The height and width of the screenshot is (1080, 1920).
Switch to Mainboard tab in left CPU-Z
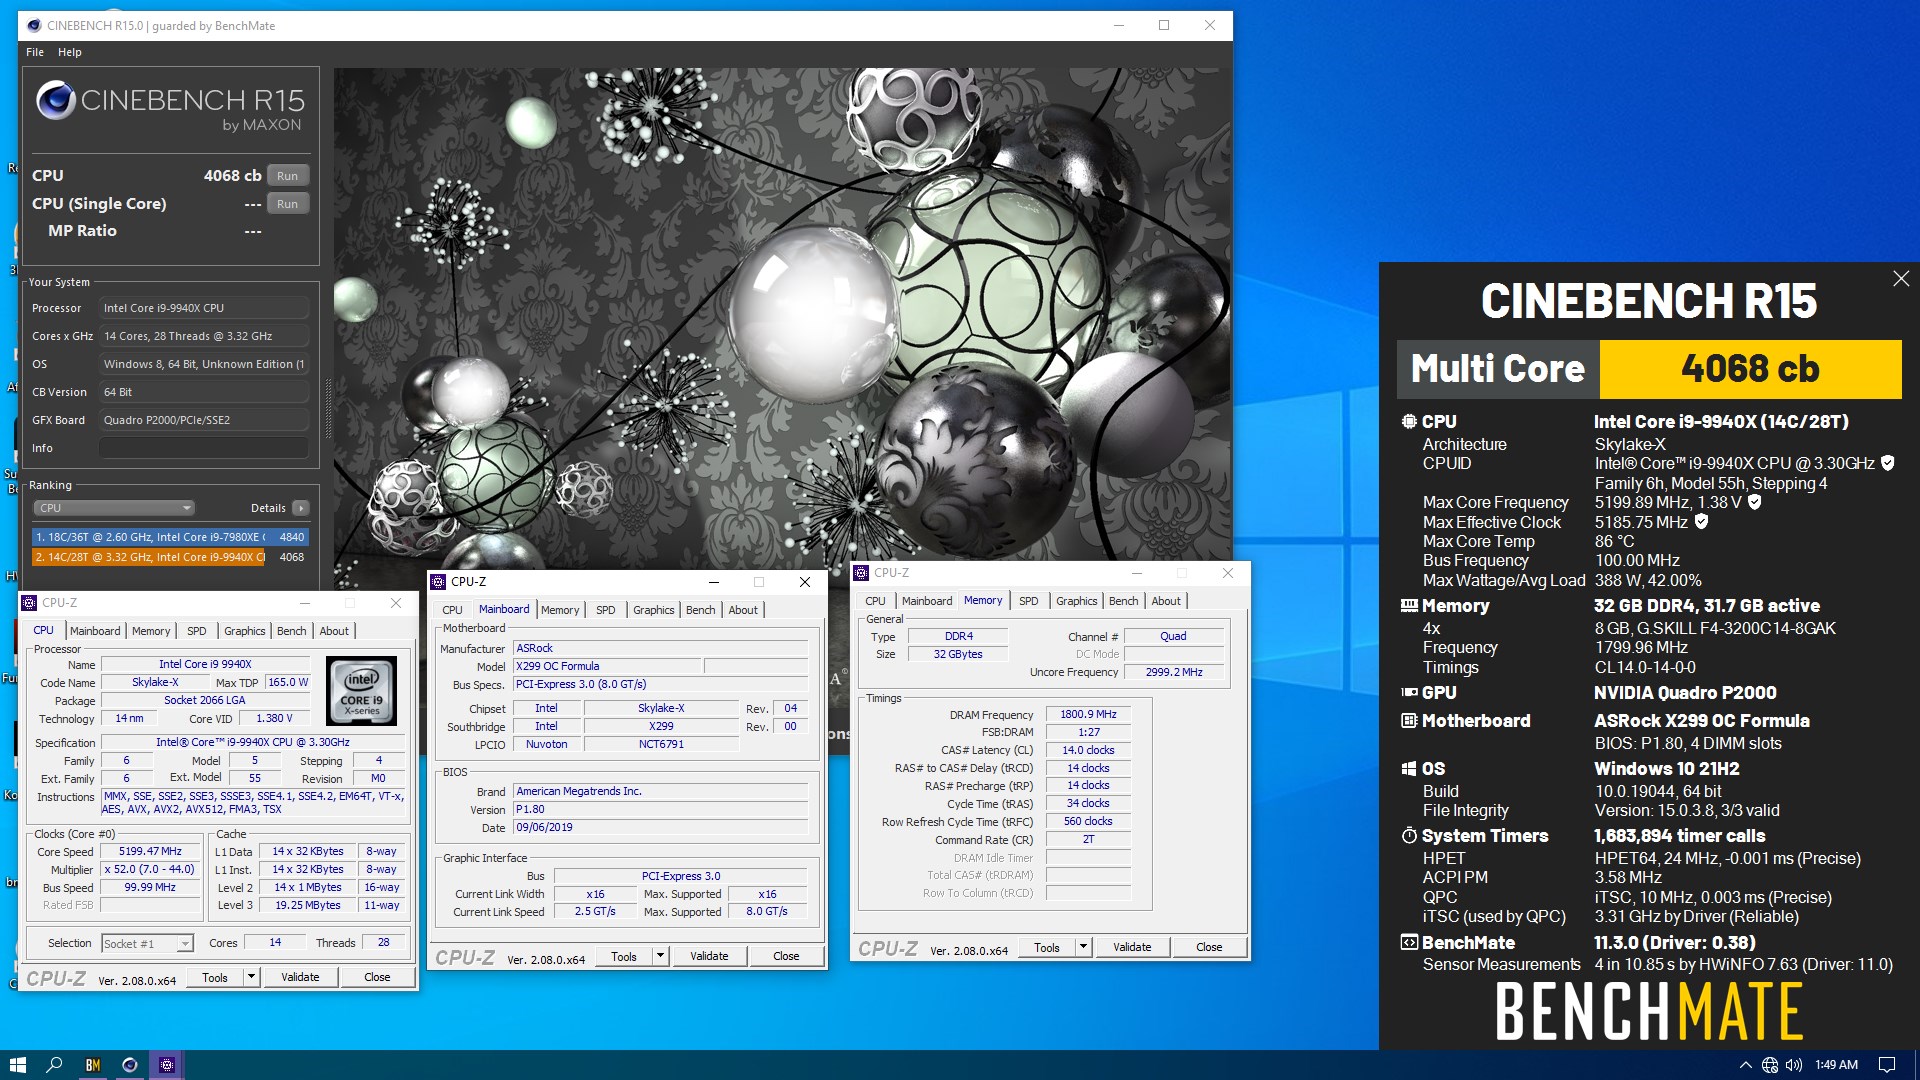(95, 631)
